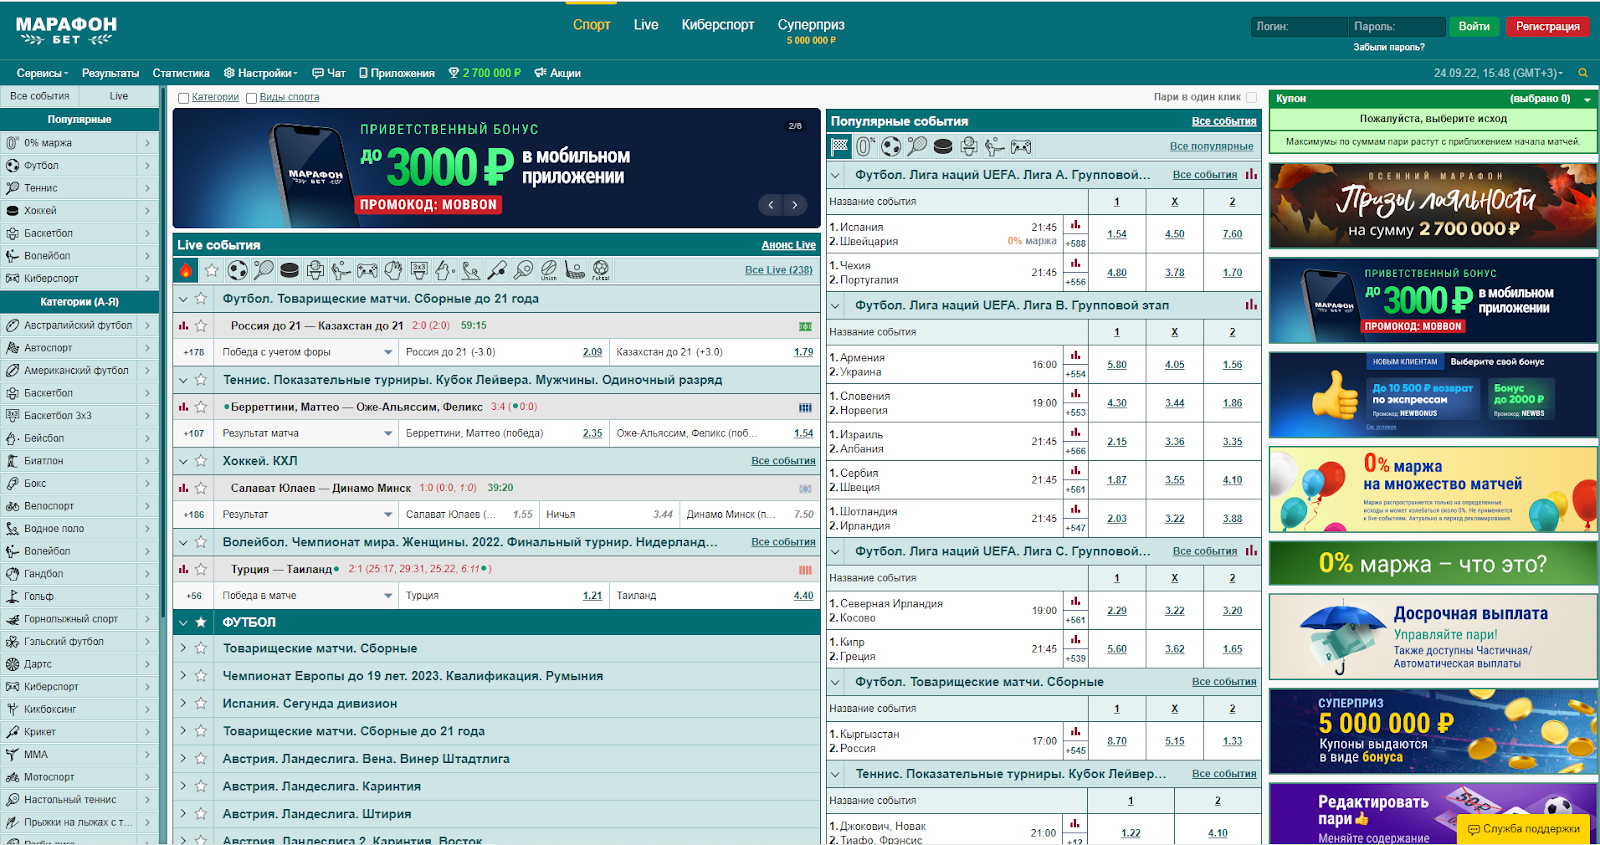Screen dimensions: 1600x845
Task: Filter Live events by football icon
Action: [238, 270]
